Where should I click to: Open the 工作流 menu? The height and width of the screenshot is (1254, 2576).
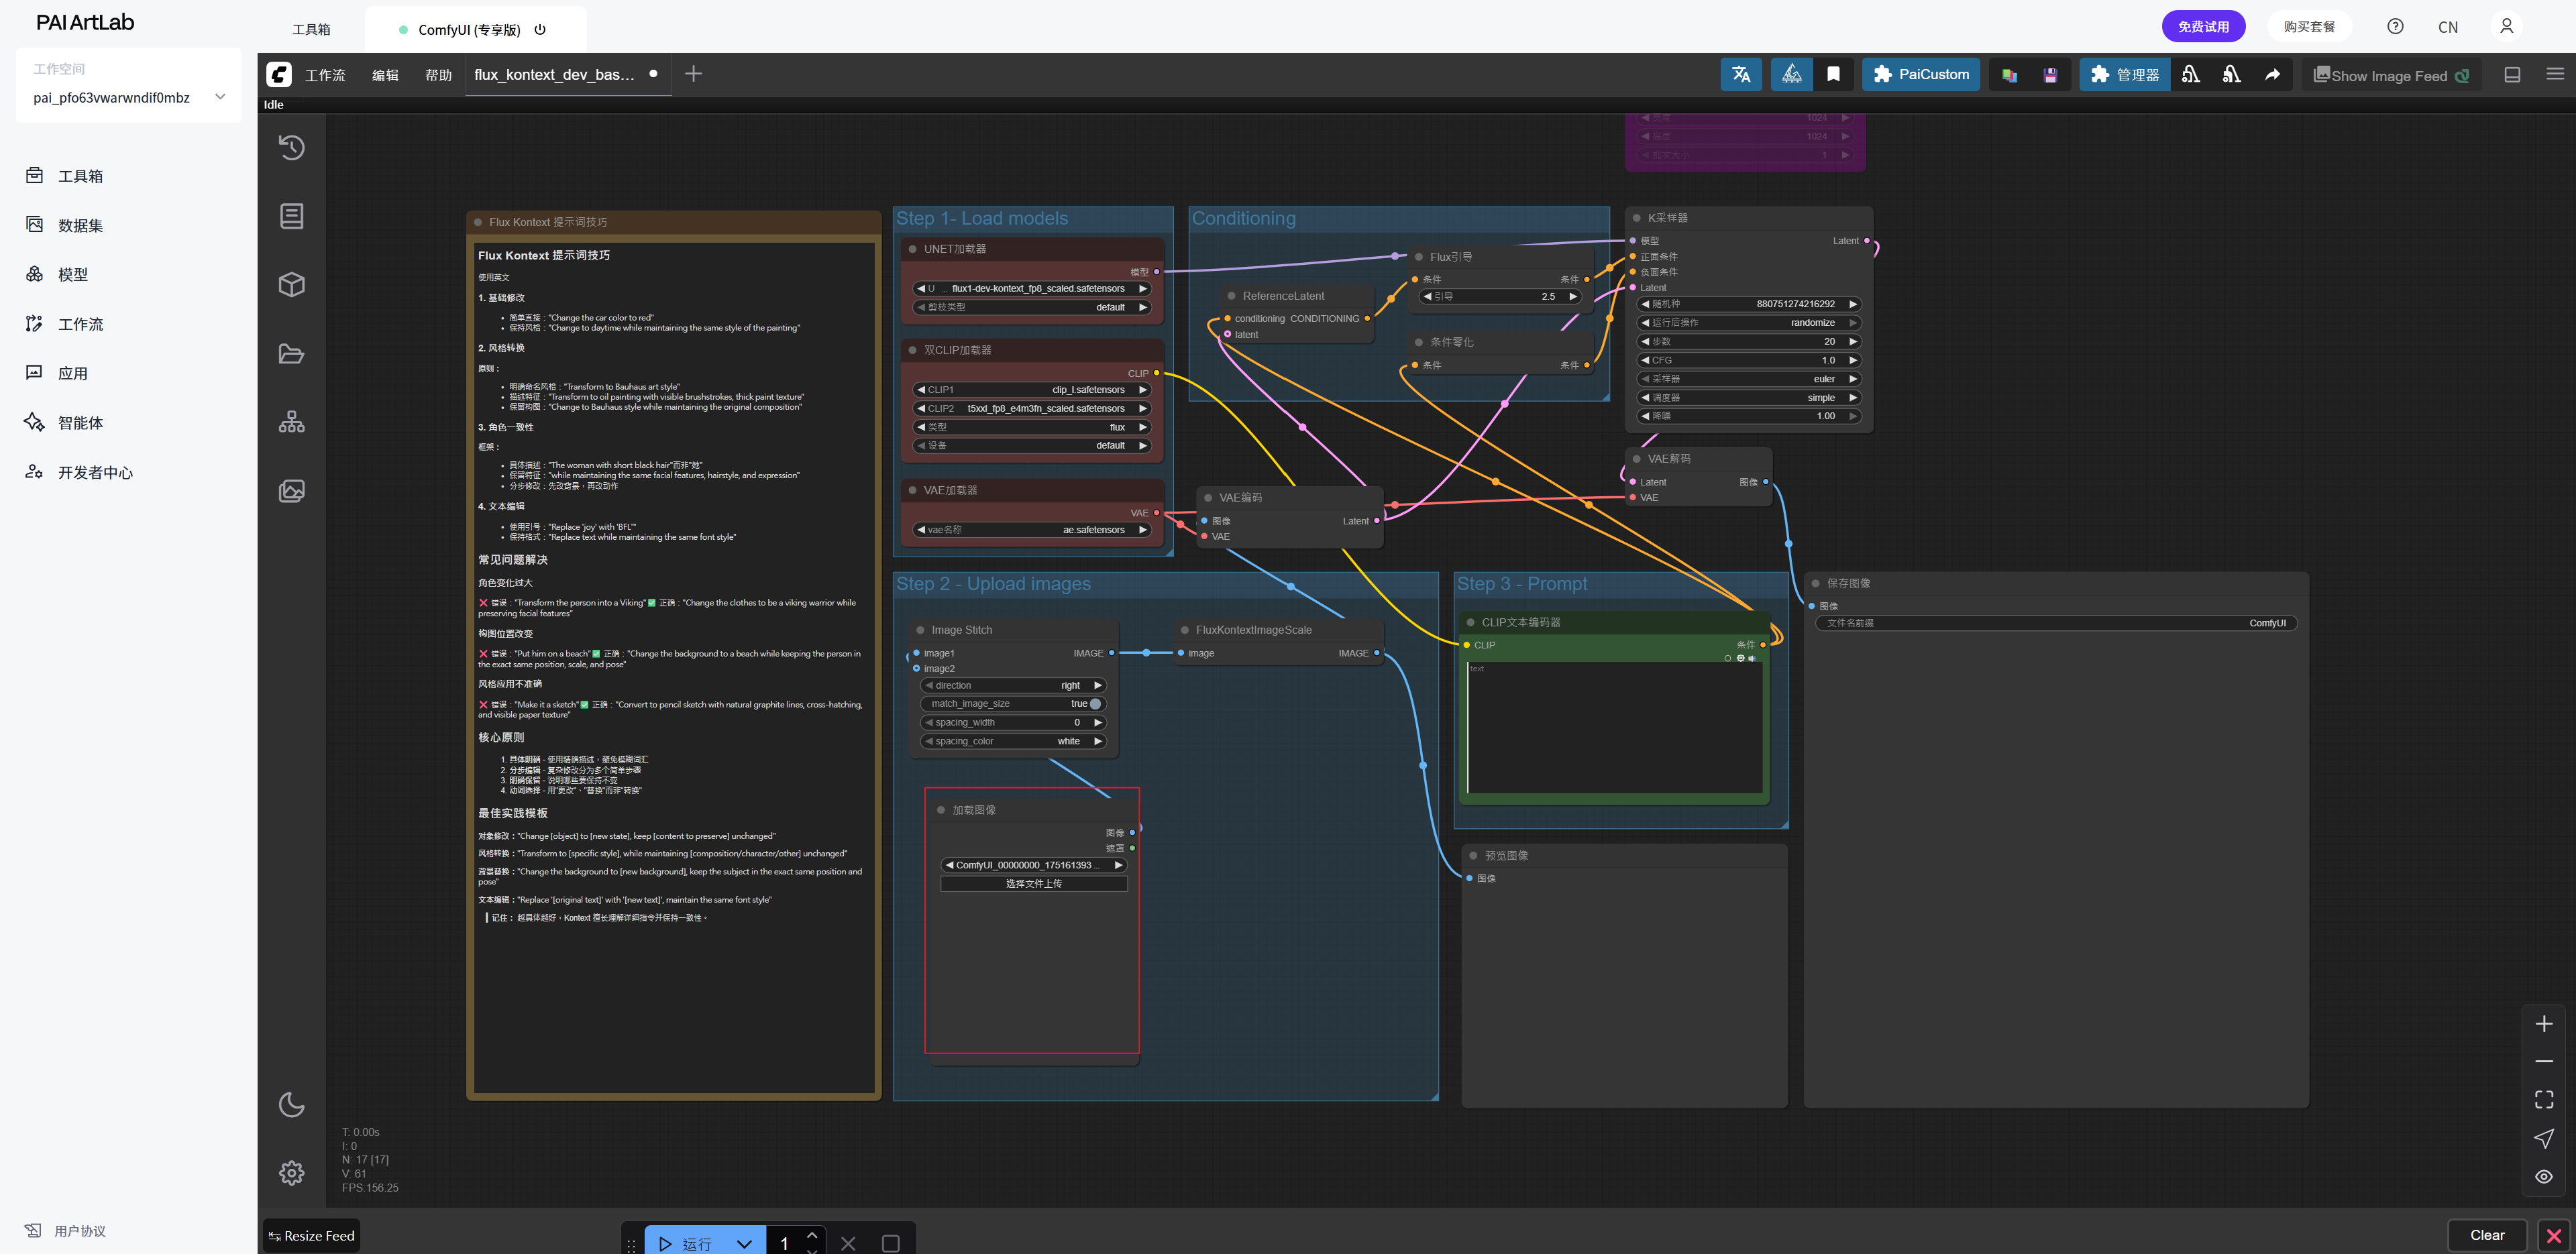(x=325, y=75)
